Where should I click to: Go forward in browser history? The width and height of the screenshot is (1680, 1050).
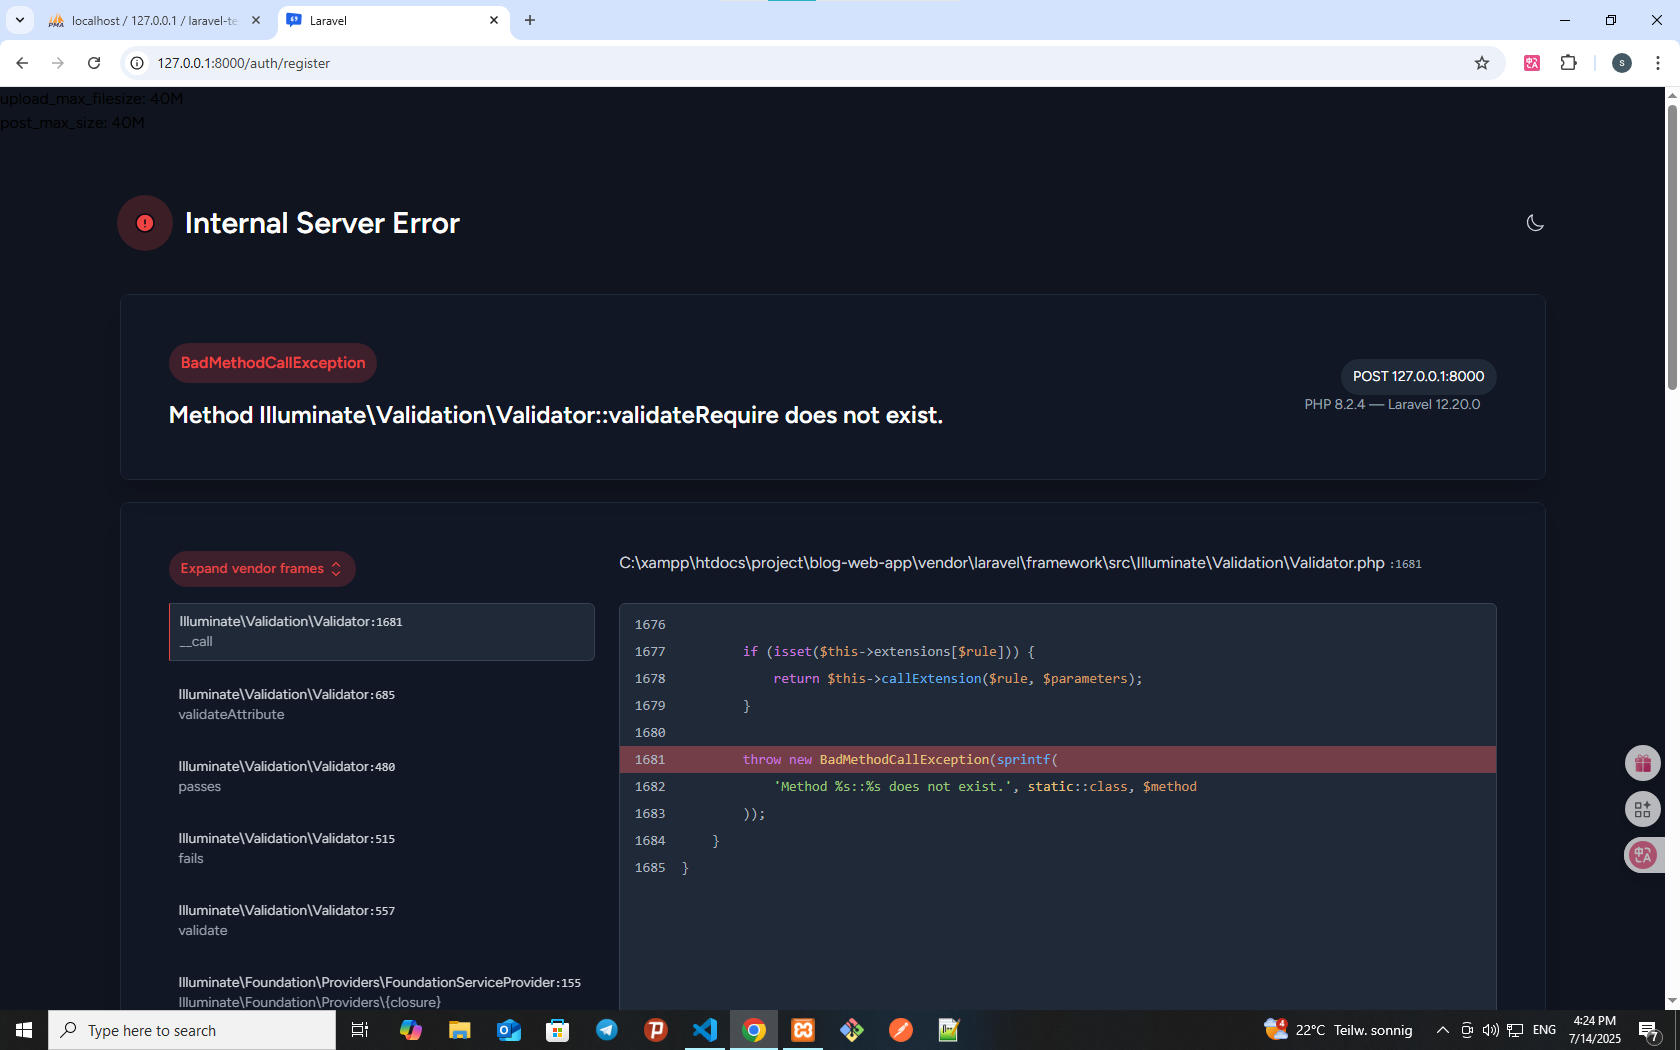coord(58,63)
